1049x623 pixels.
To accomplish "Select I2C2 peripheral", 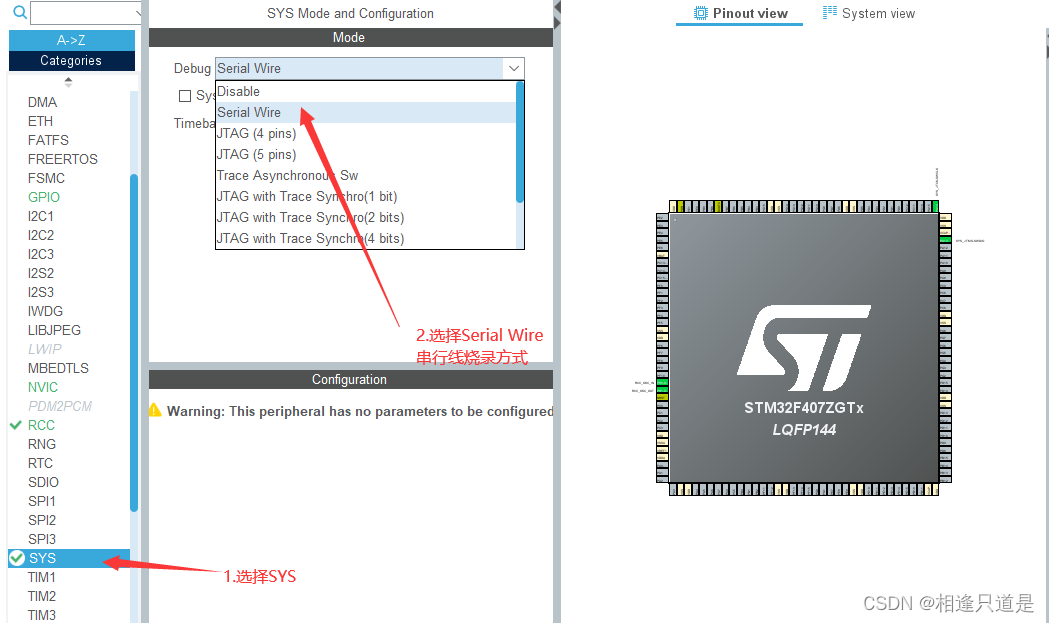I will [40, 235].
